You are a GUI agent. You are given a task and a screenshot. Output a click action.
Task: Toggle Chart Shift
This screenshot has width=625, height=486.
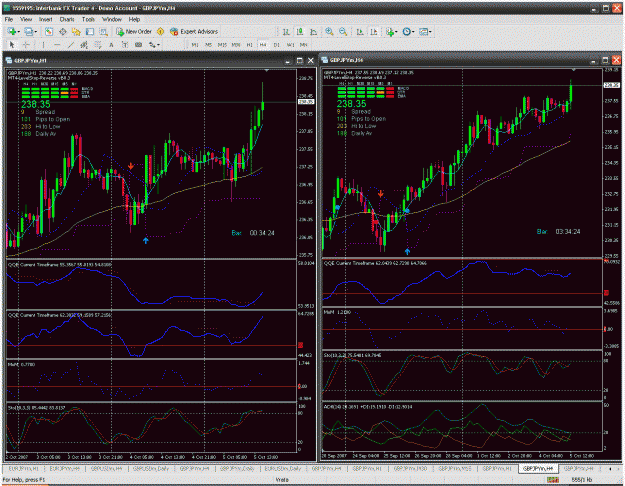373,31
